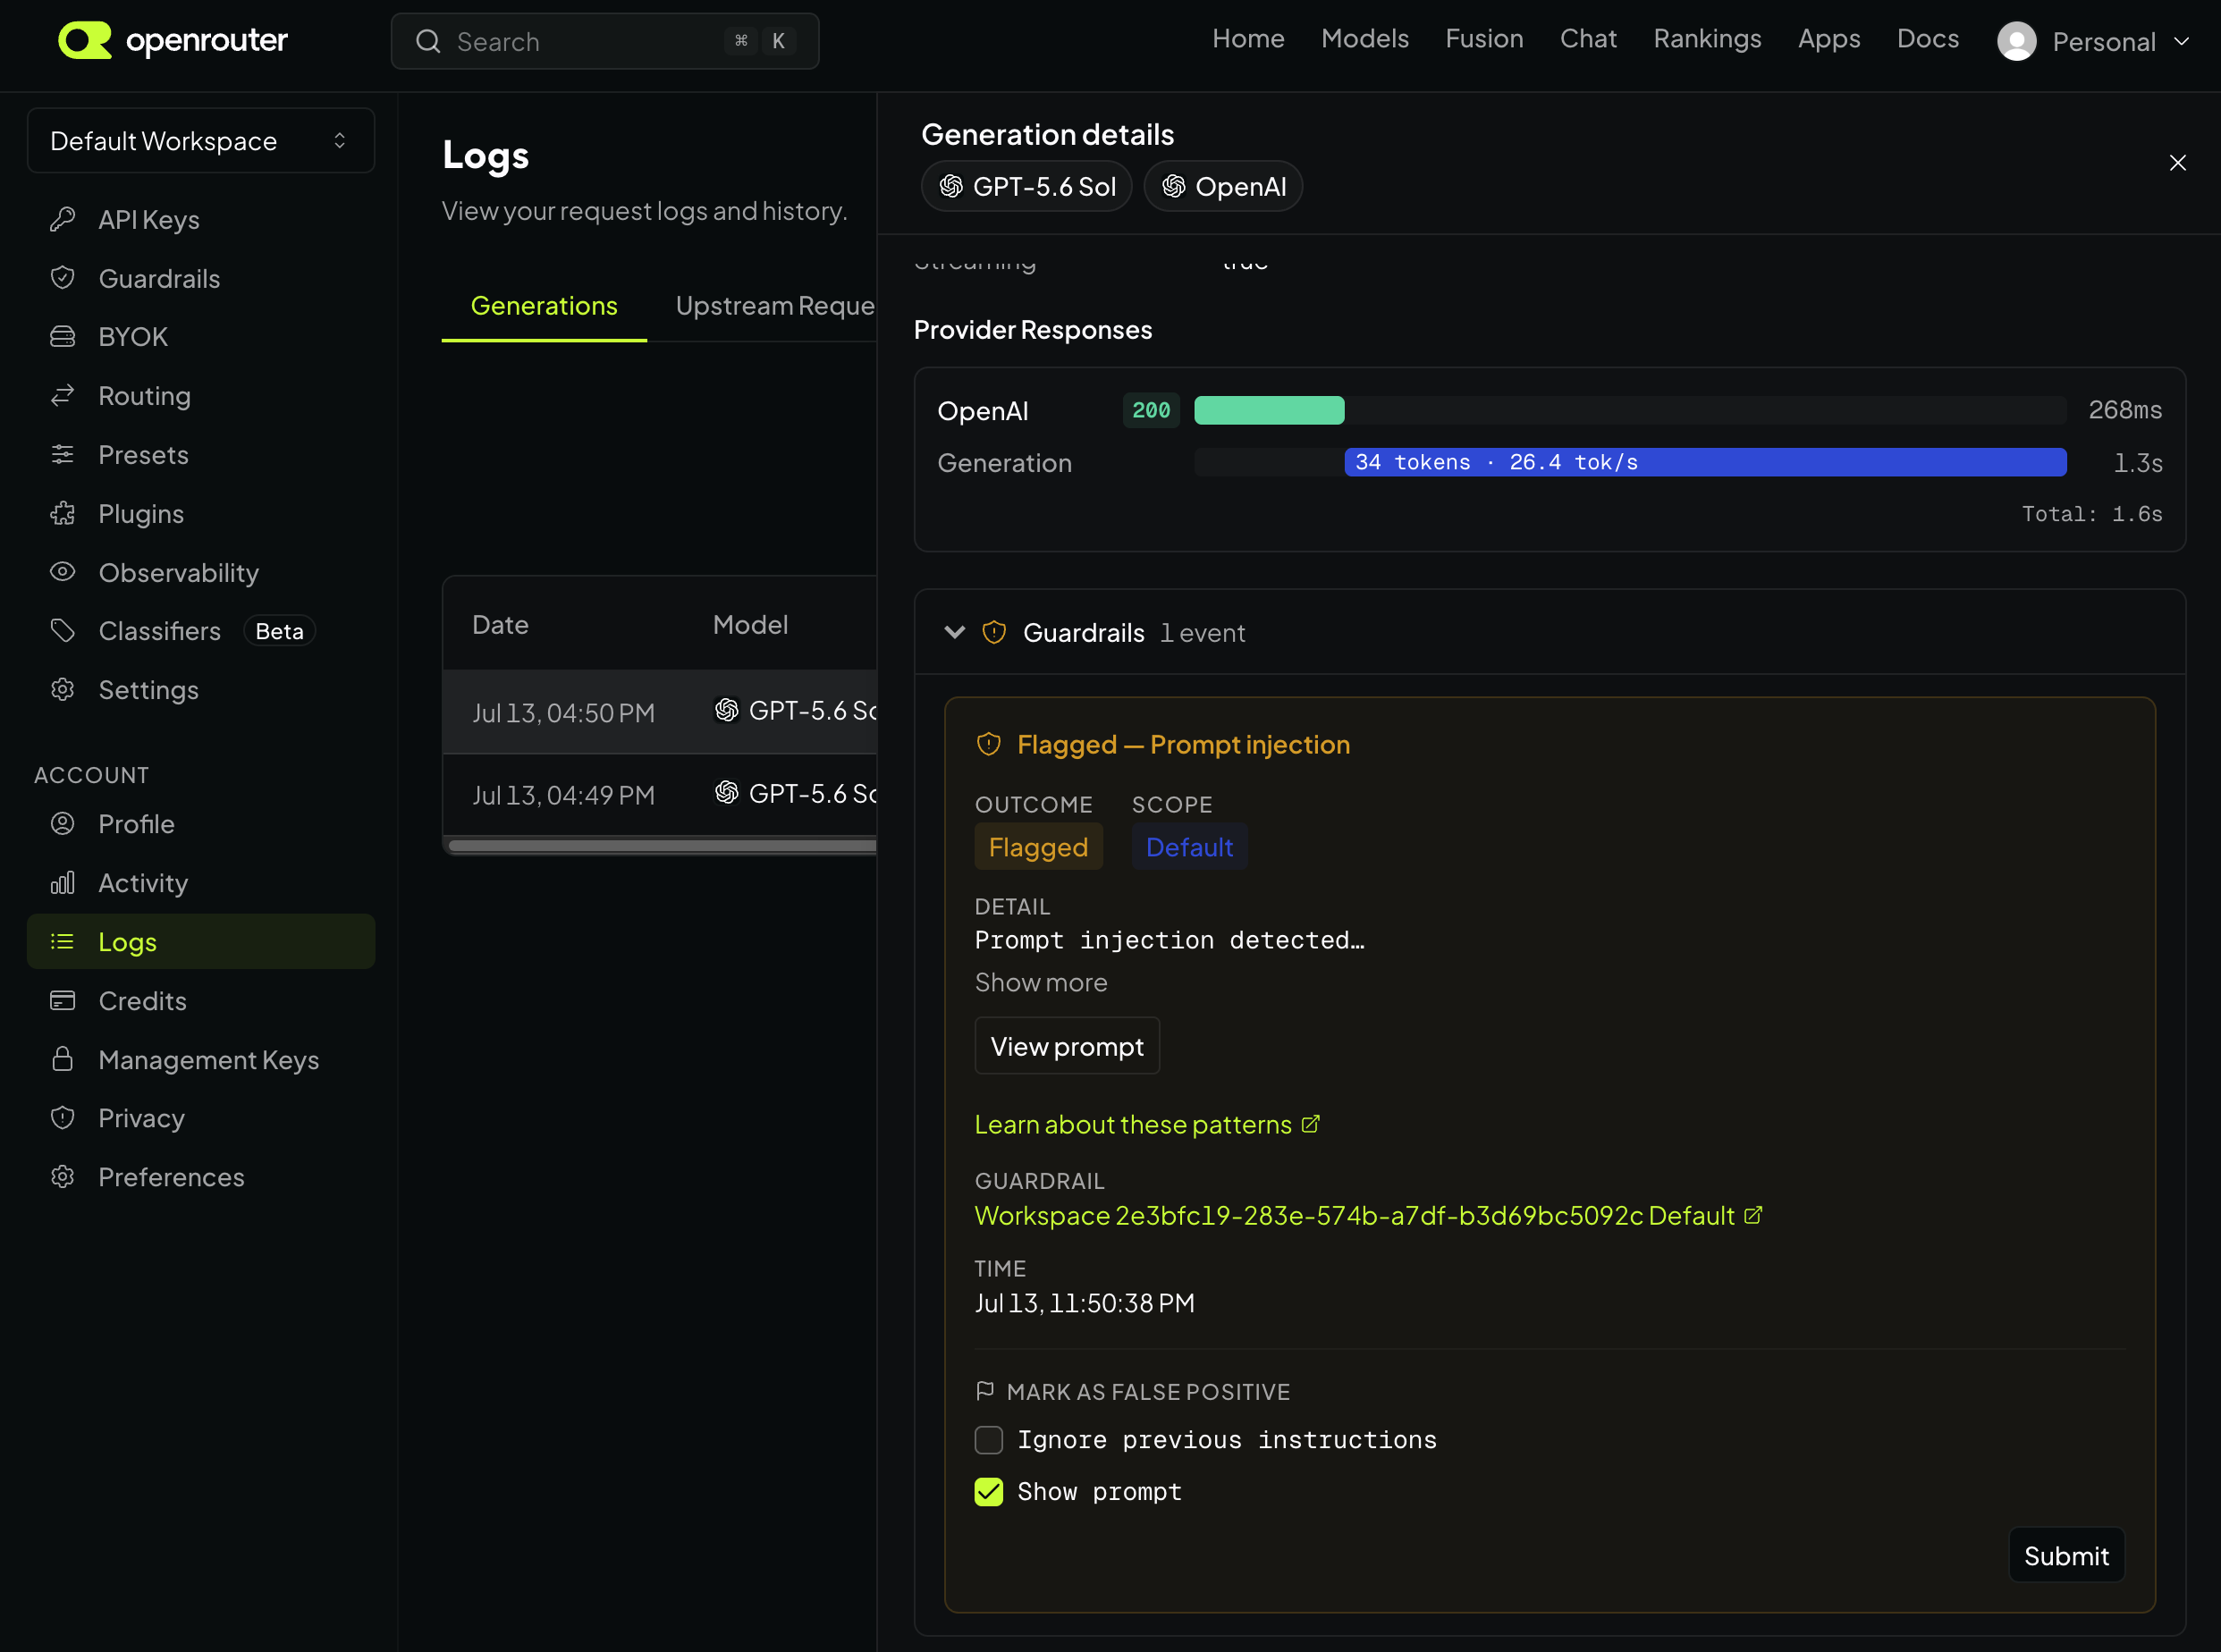Screen dimensions: 2221x1652
Task: Click the Credits card icon
Action: (x=63, y=1001)
